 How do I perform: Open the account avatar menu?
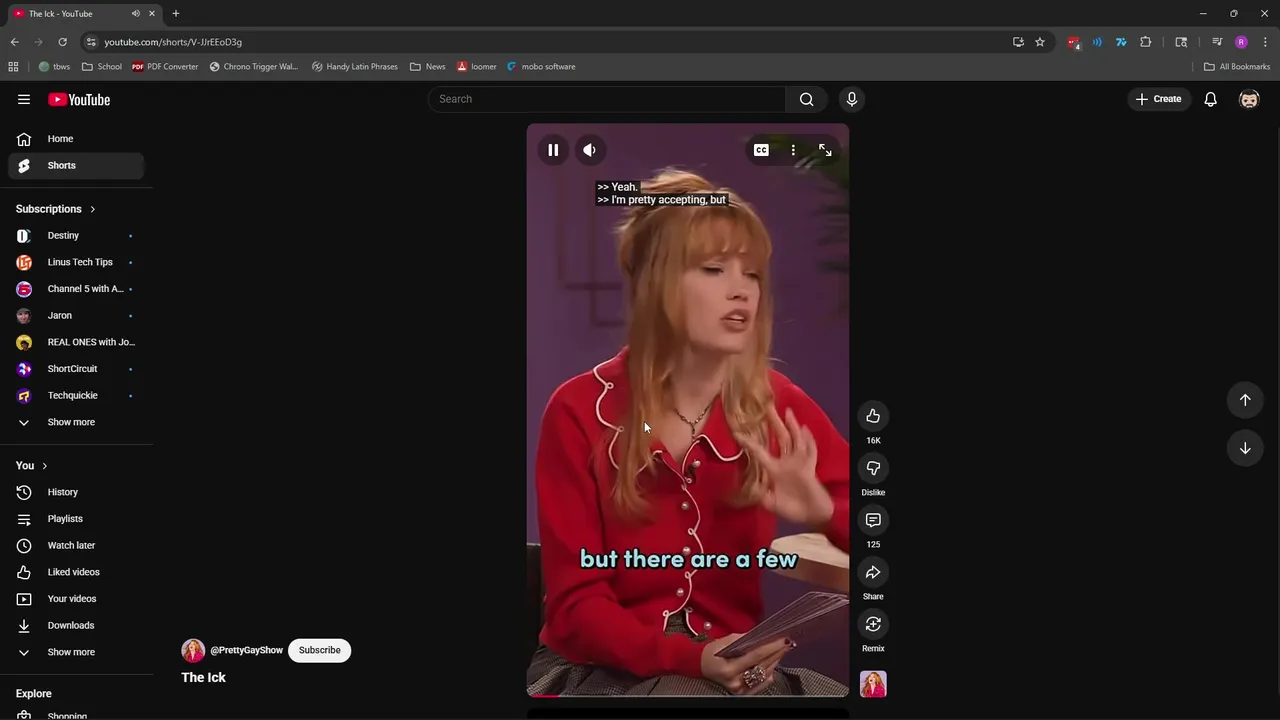pyautogui.click(x=1249, y=99)
